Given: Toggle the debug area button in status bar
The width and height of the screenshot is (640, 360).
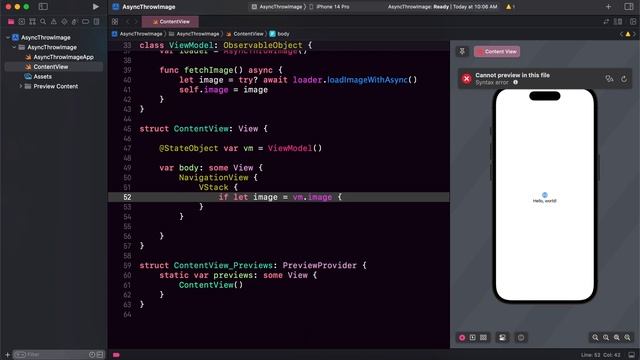Looking at the screenshot, I should pos(631,355).
